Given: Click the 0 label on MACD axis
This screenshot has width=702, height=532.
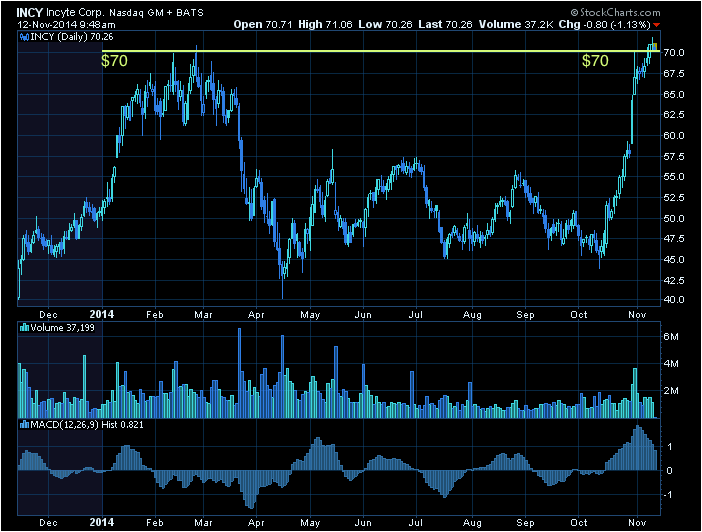Looking at the screenshot, I should (669, 471).
